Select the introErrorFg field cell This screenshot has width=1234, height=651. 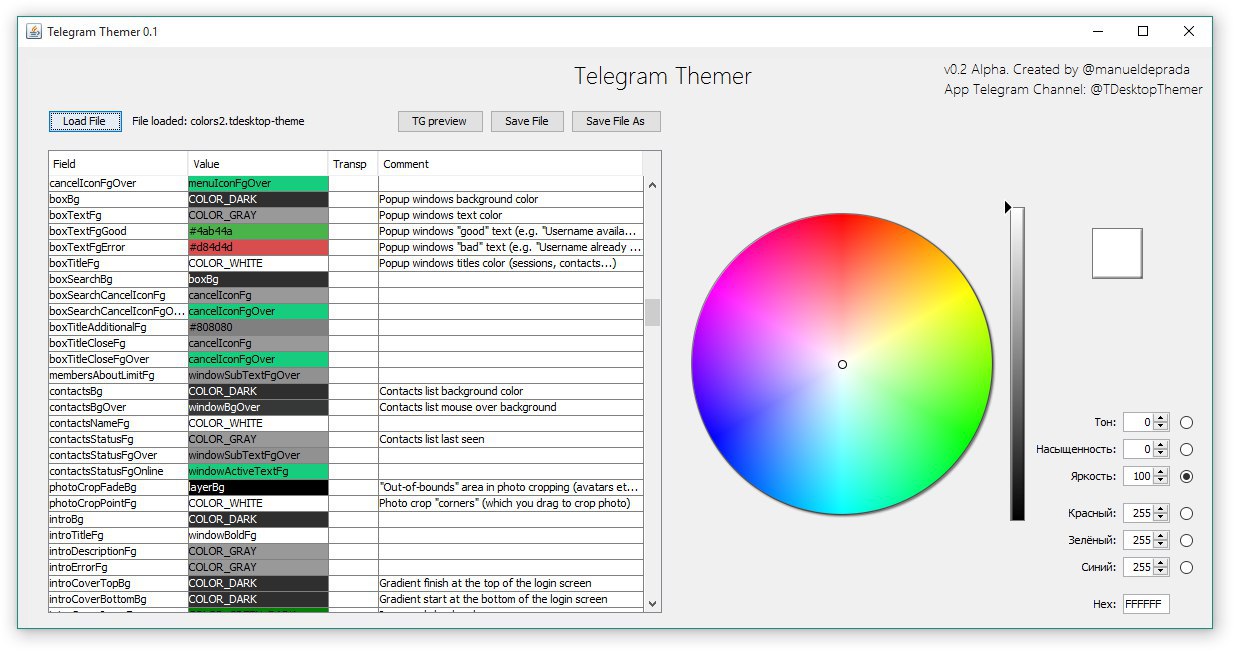pos(119,567)
